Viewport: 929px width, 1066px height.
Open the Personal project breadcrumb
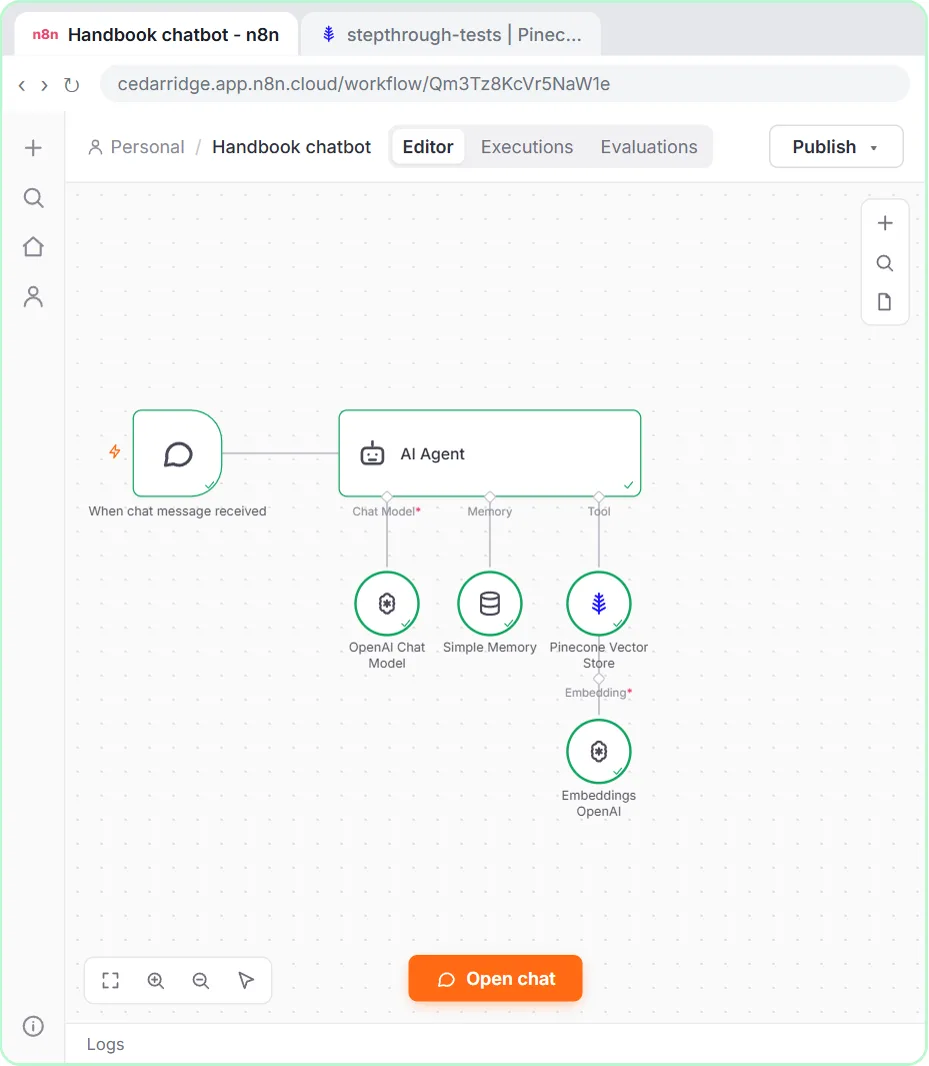[x=137, y=147]
